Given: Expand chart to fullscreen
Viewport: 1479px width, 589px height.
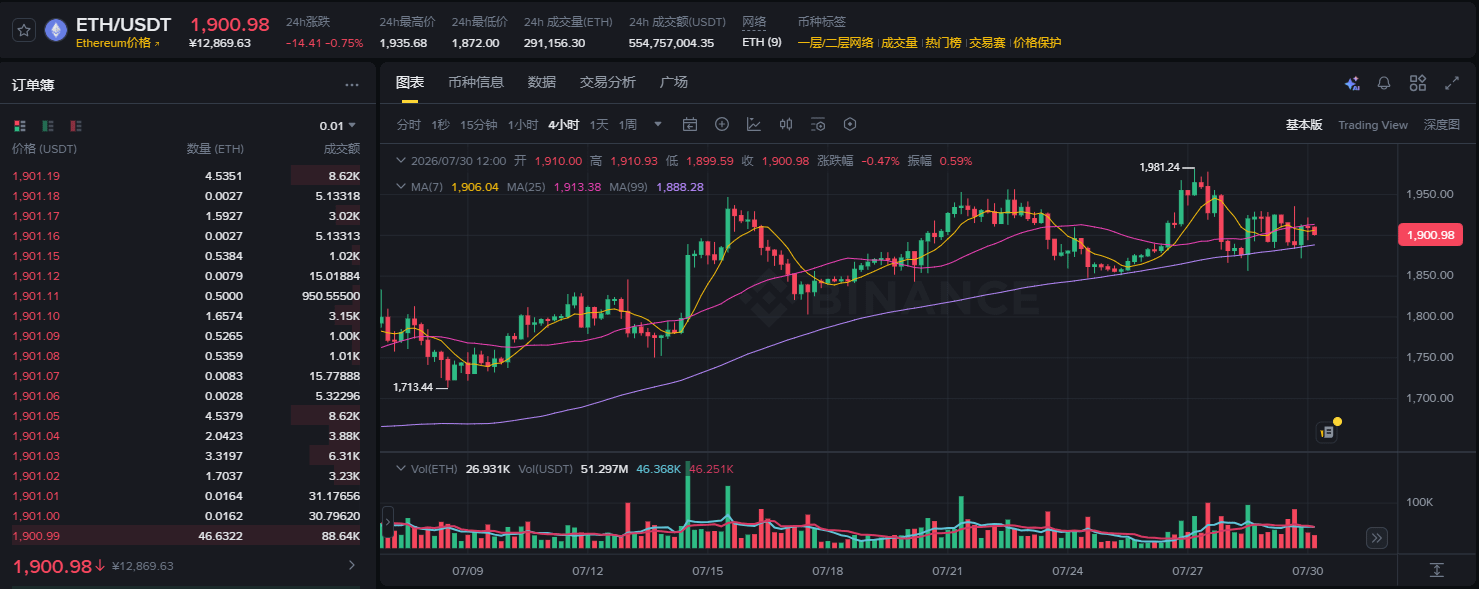Looking at the screenshot, I should click(x=1452, y=83).
